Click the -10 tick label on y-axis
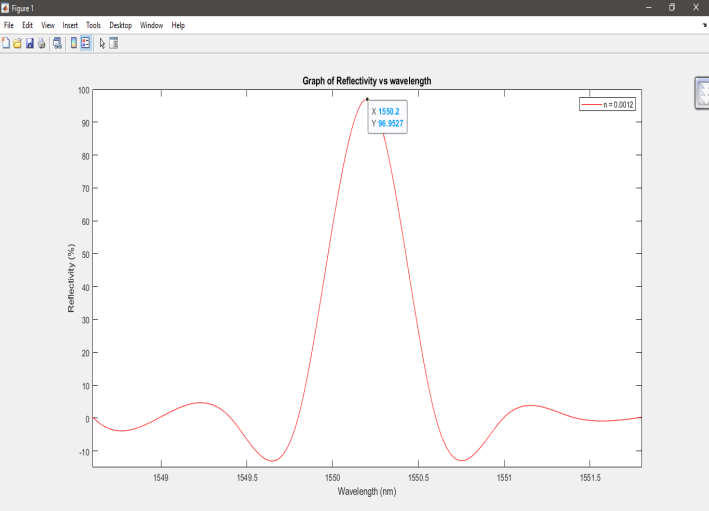 (84, 452)
